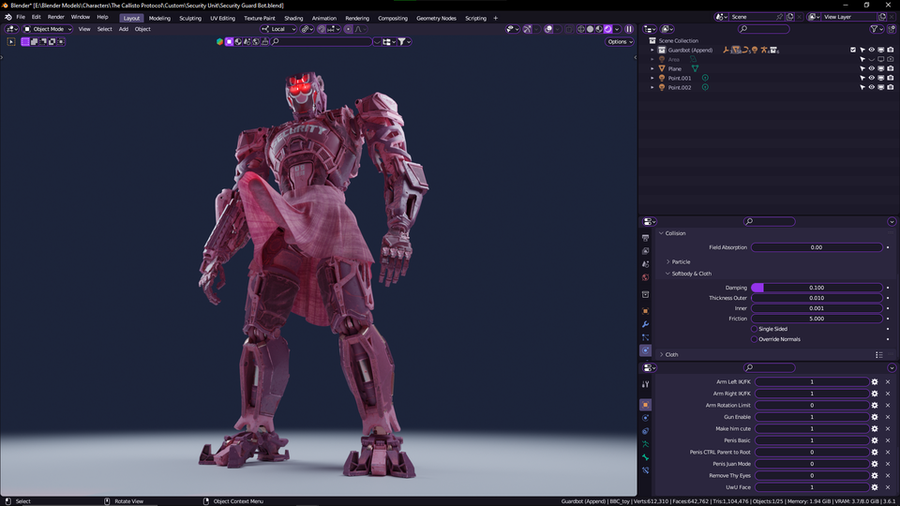Viewport: 900px width, 506px height.
Task: Disable Plane in renders camera icon
Action: click(890, 69)
